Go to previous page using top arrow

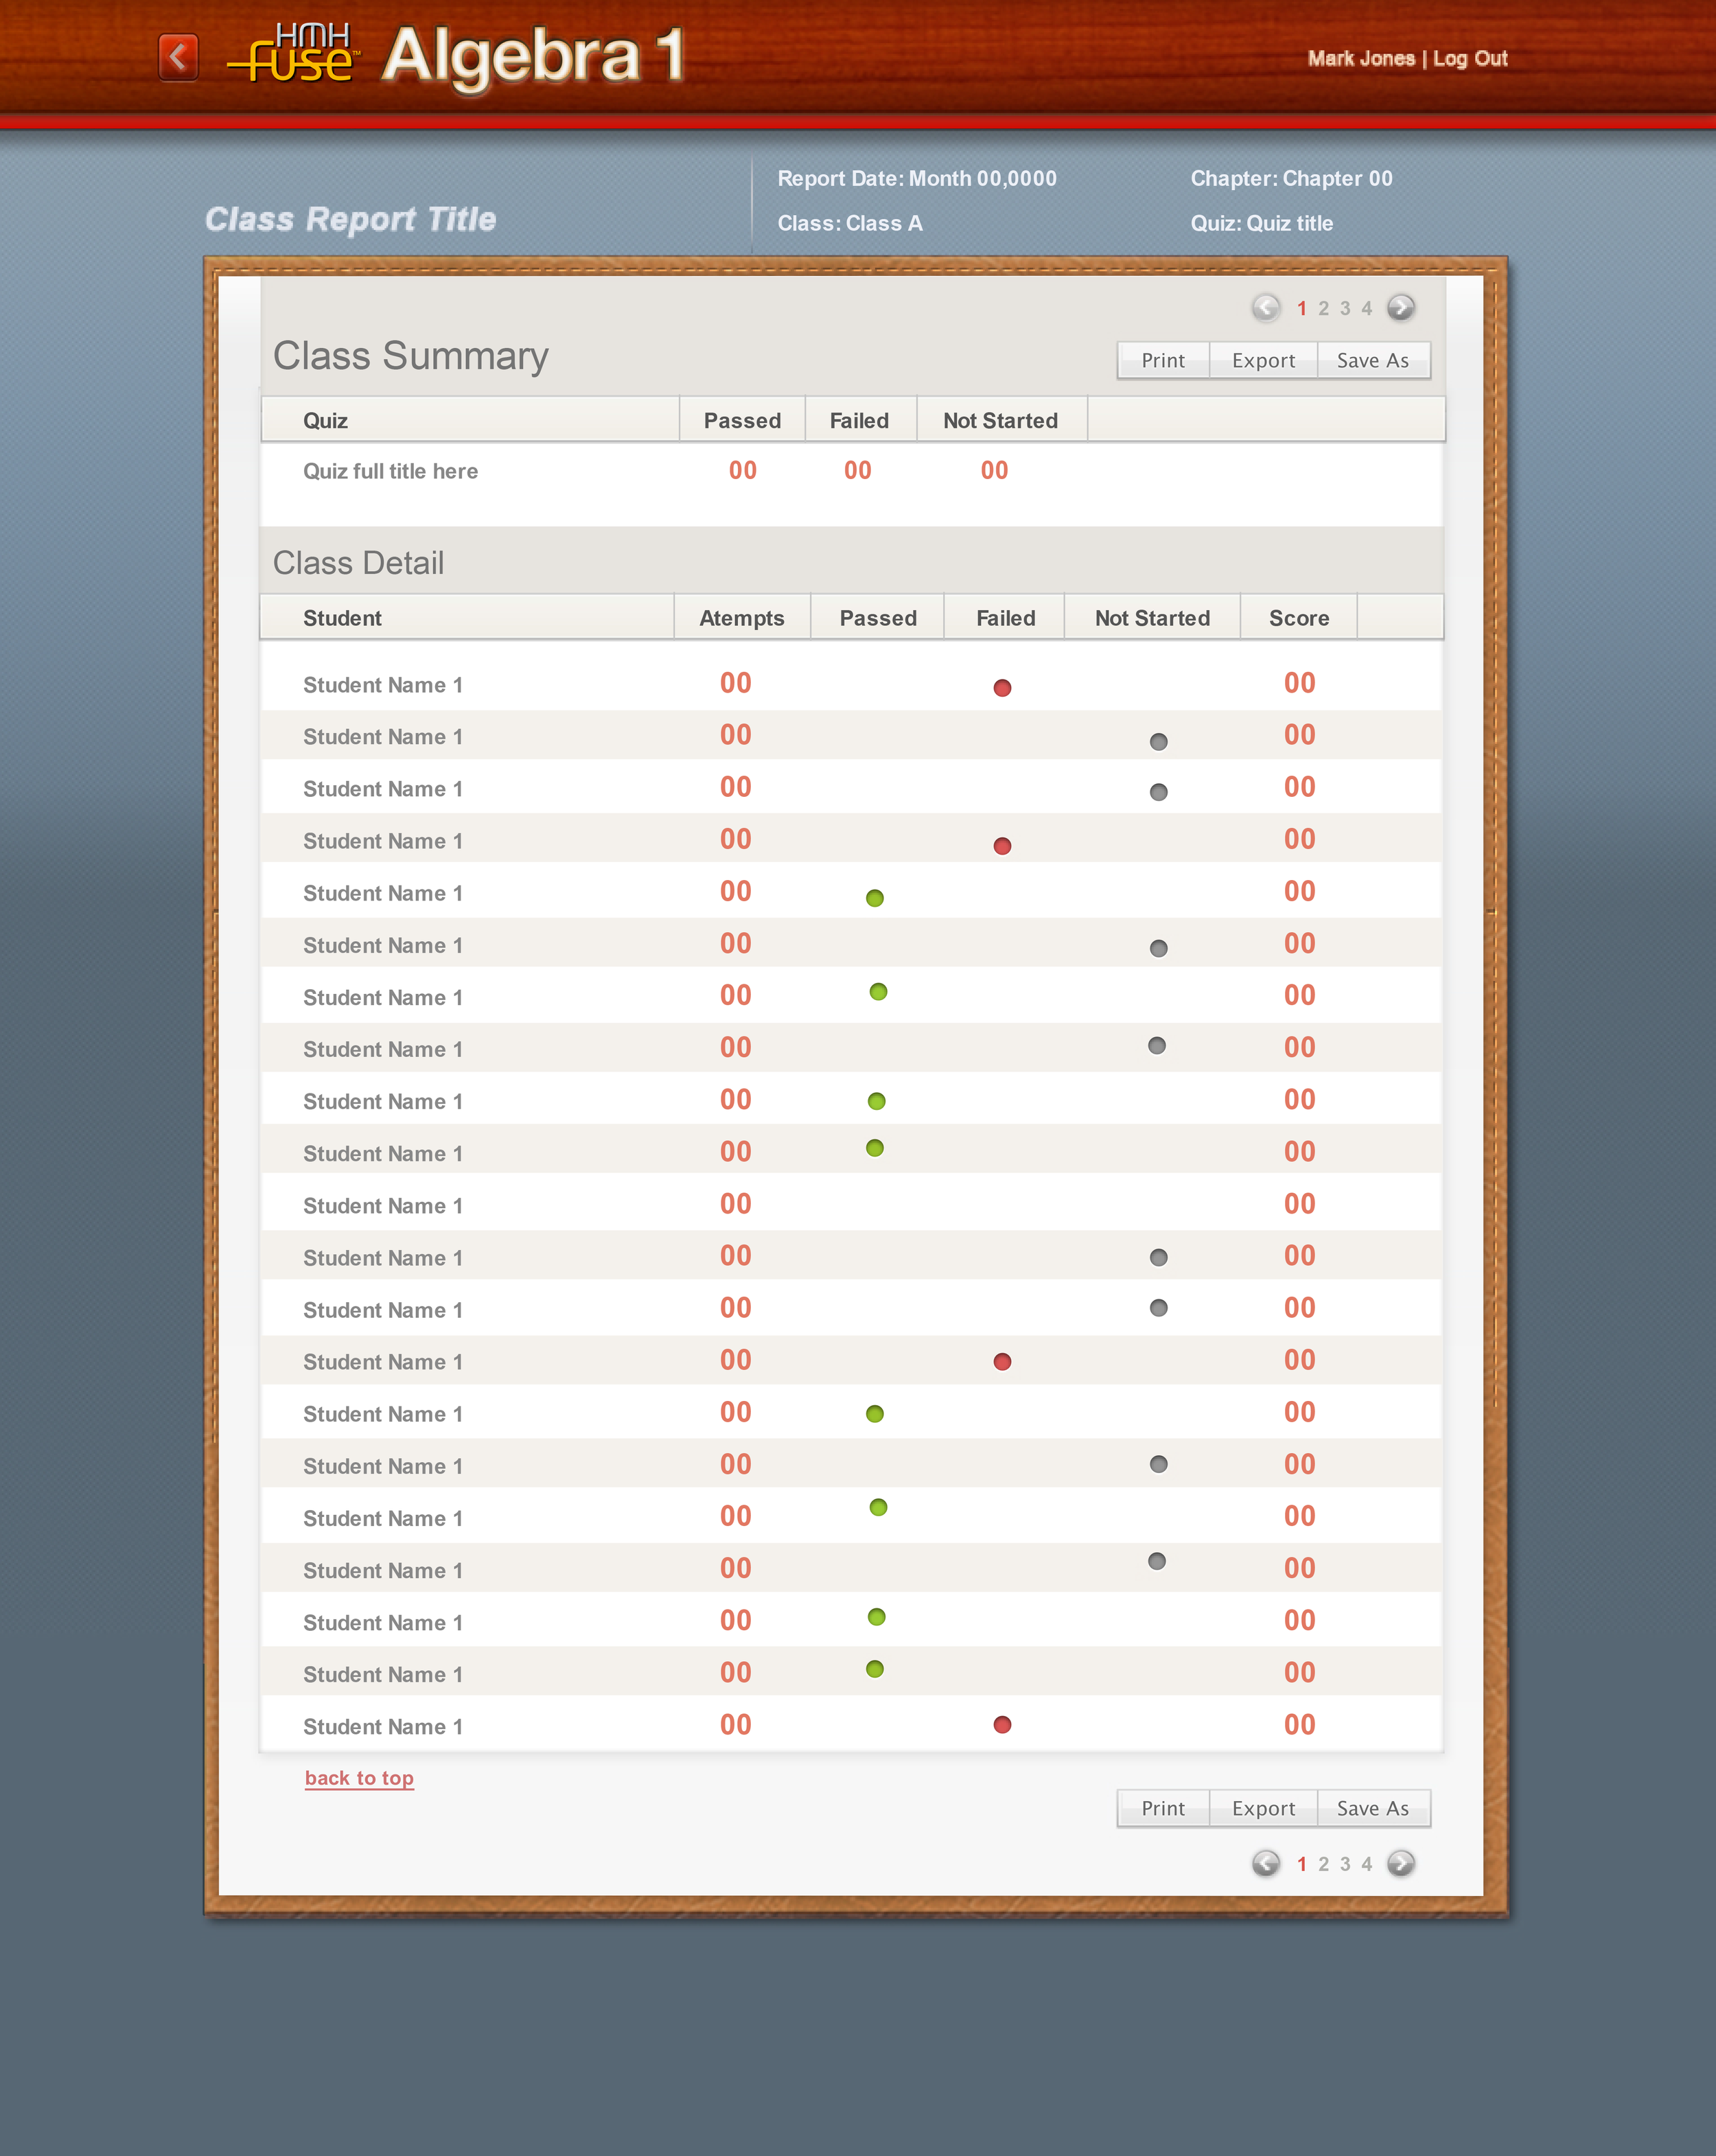tap(1265, 307)
